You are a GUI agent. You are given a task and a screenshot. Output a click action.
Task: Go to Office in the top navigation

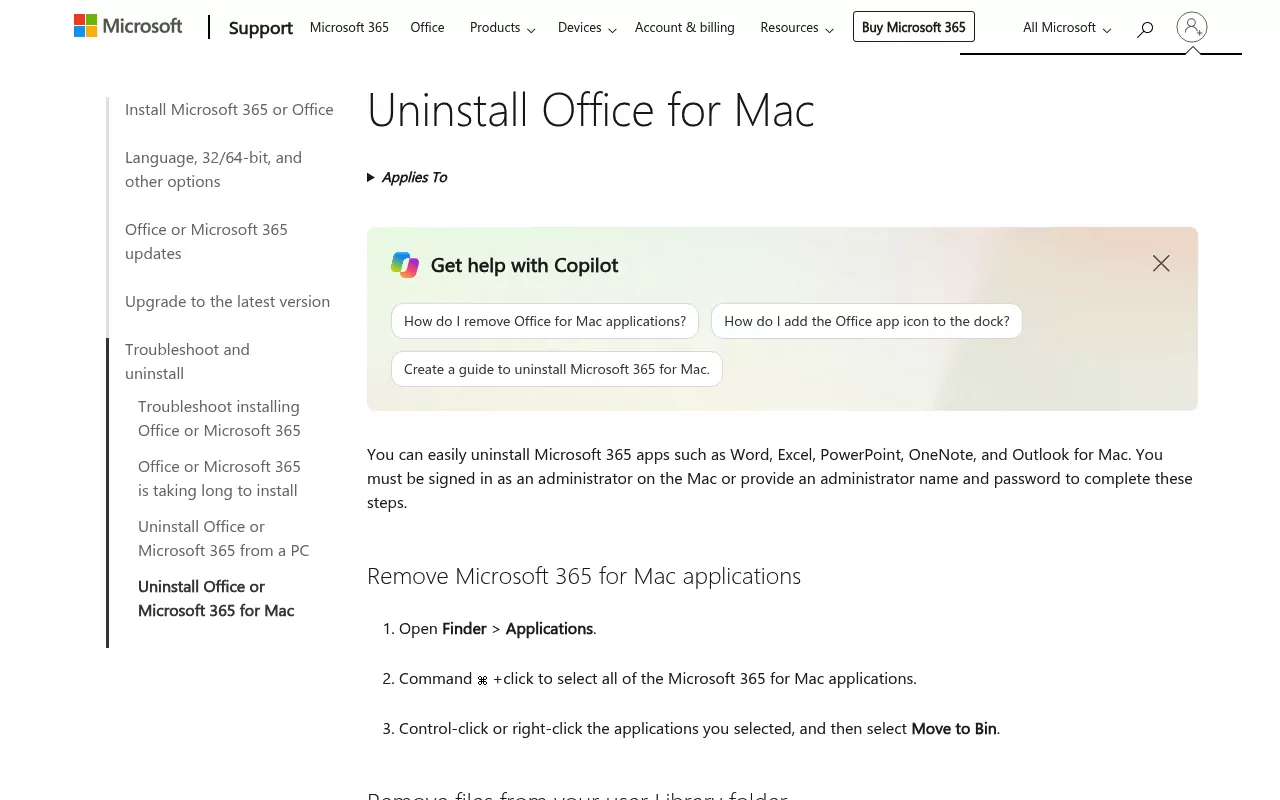click(427, 27)
